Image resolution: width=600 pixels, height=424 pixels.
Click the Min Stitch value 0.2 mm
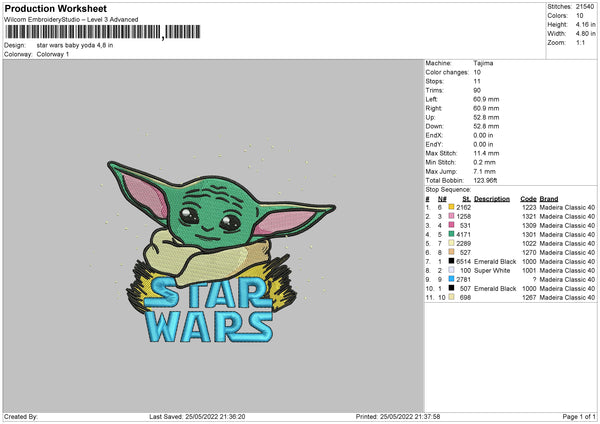tap(484, 162)
